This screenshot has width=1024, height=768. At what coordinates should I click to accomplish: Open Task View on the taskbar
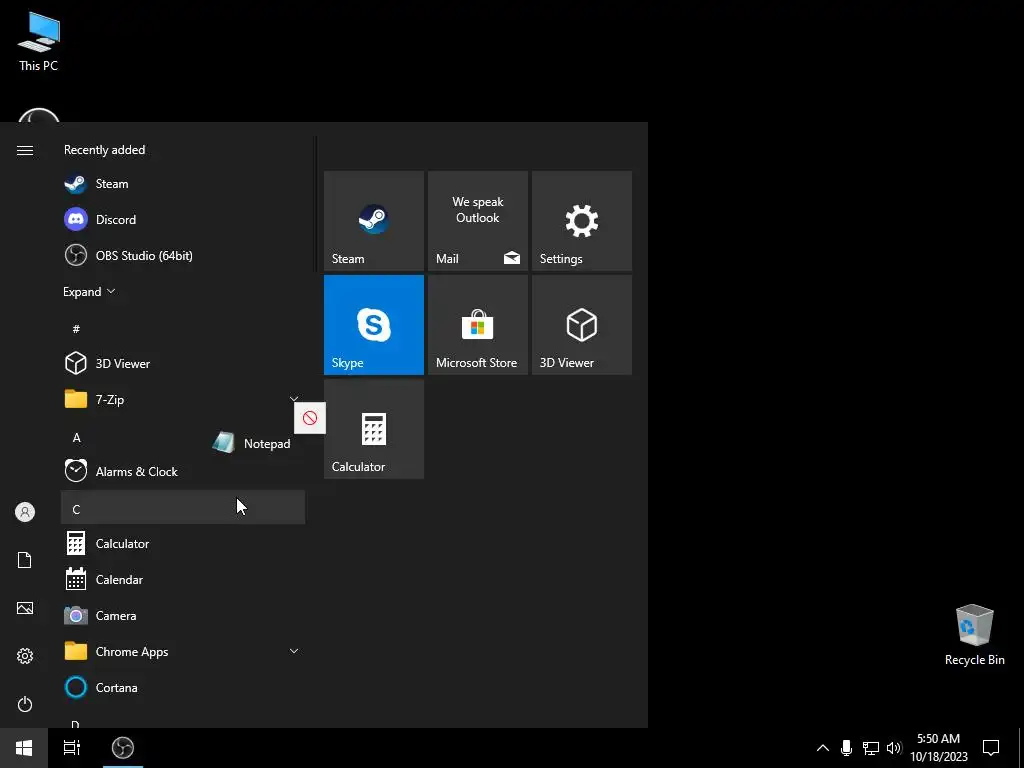click(x=72, y=748)
